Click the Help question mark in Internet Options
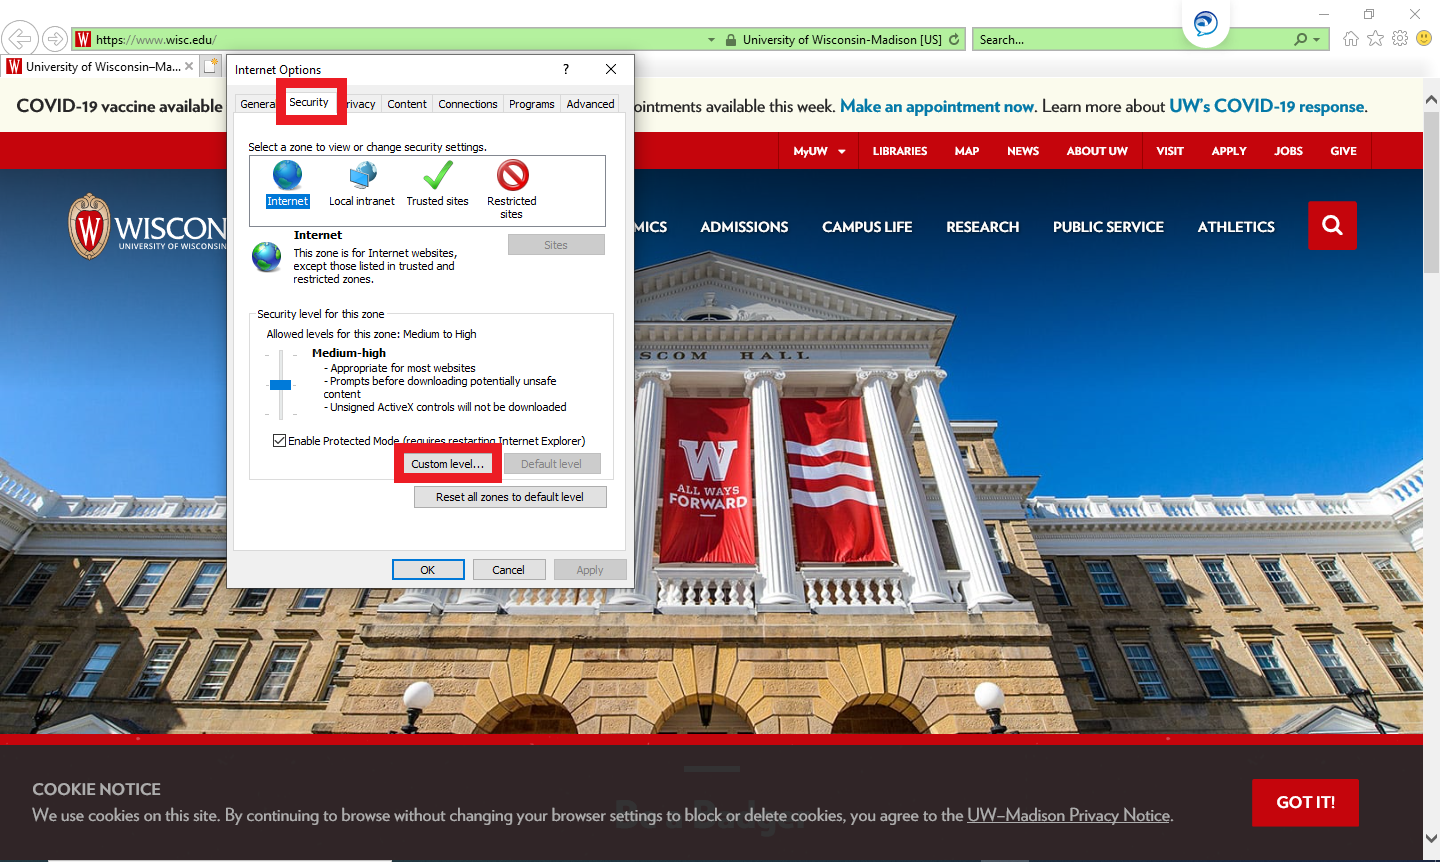 [x=566, y=69]
